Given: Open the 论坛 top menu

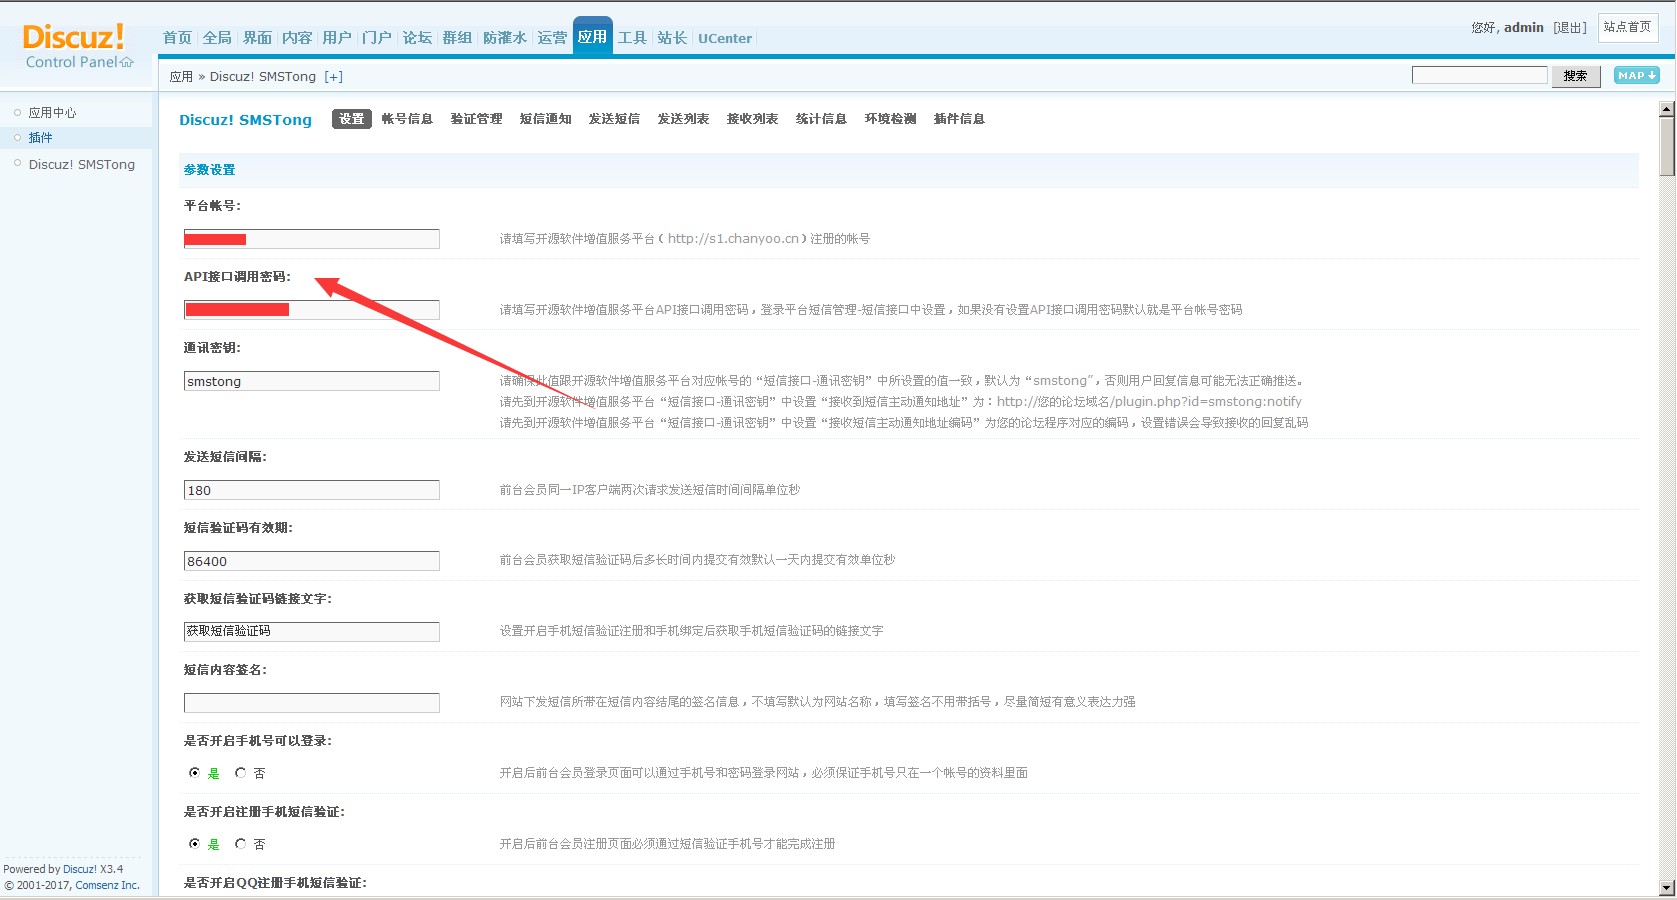Looking at the screenshot, I should (x=417, y=38).
